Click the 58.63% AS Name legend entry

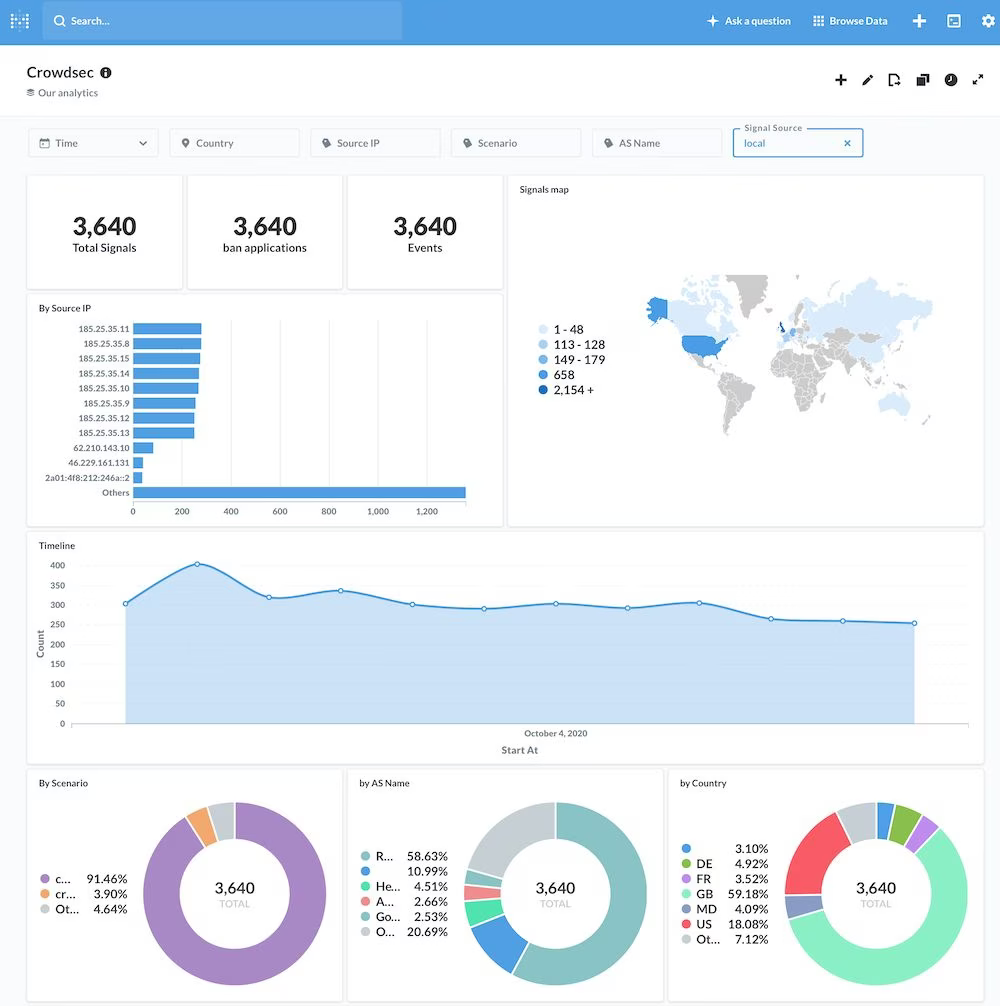pyautogui.click(x=404, y=856)
